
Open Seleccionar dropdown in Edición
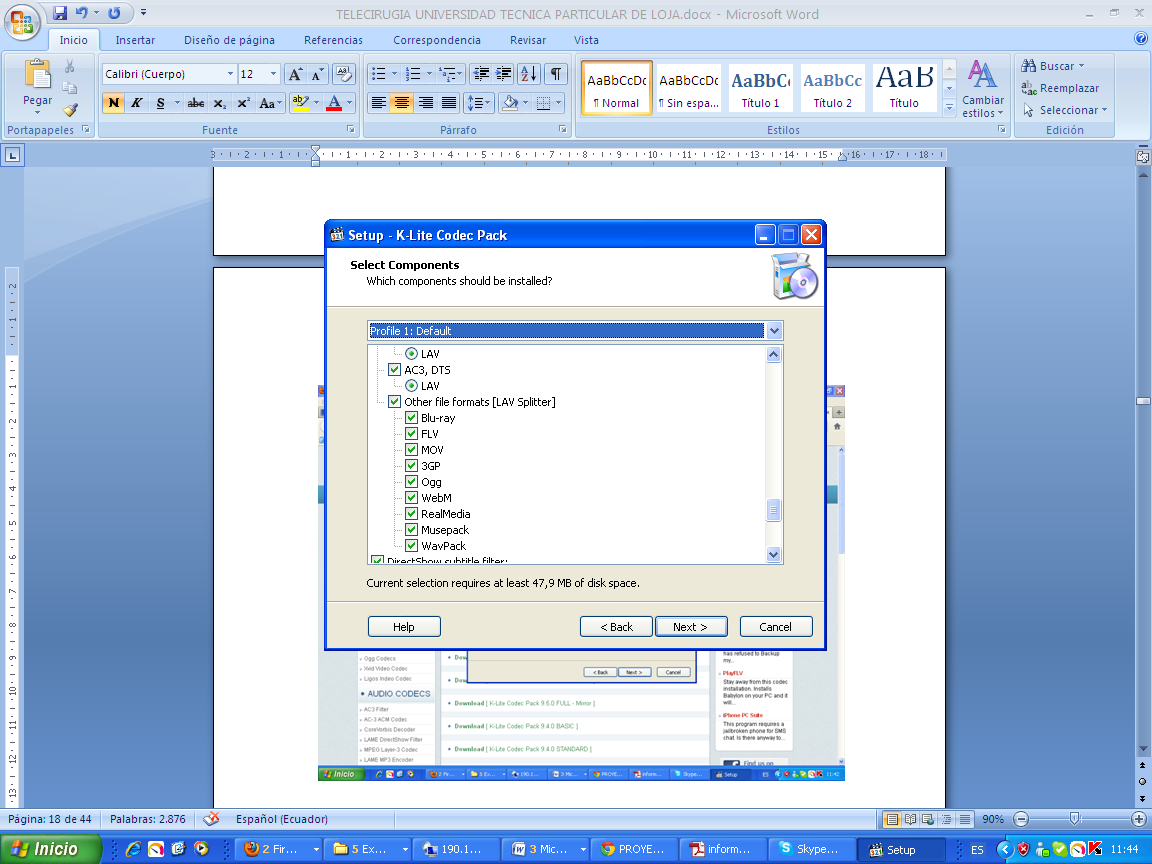coord(1065,110)
